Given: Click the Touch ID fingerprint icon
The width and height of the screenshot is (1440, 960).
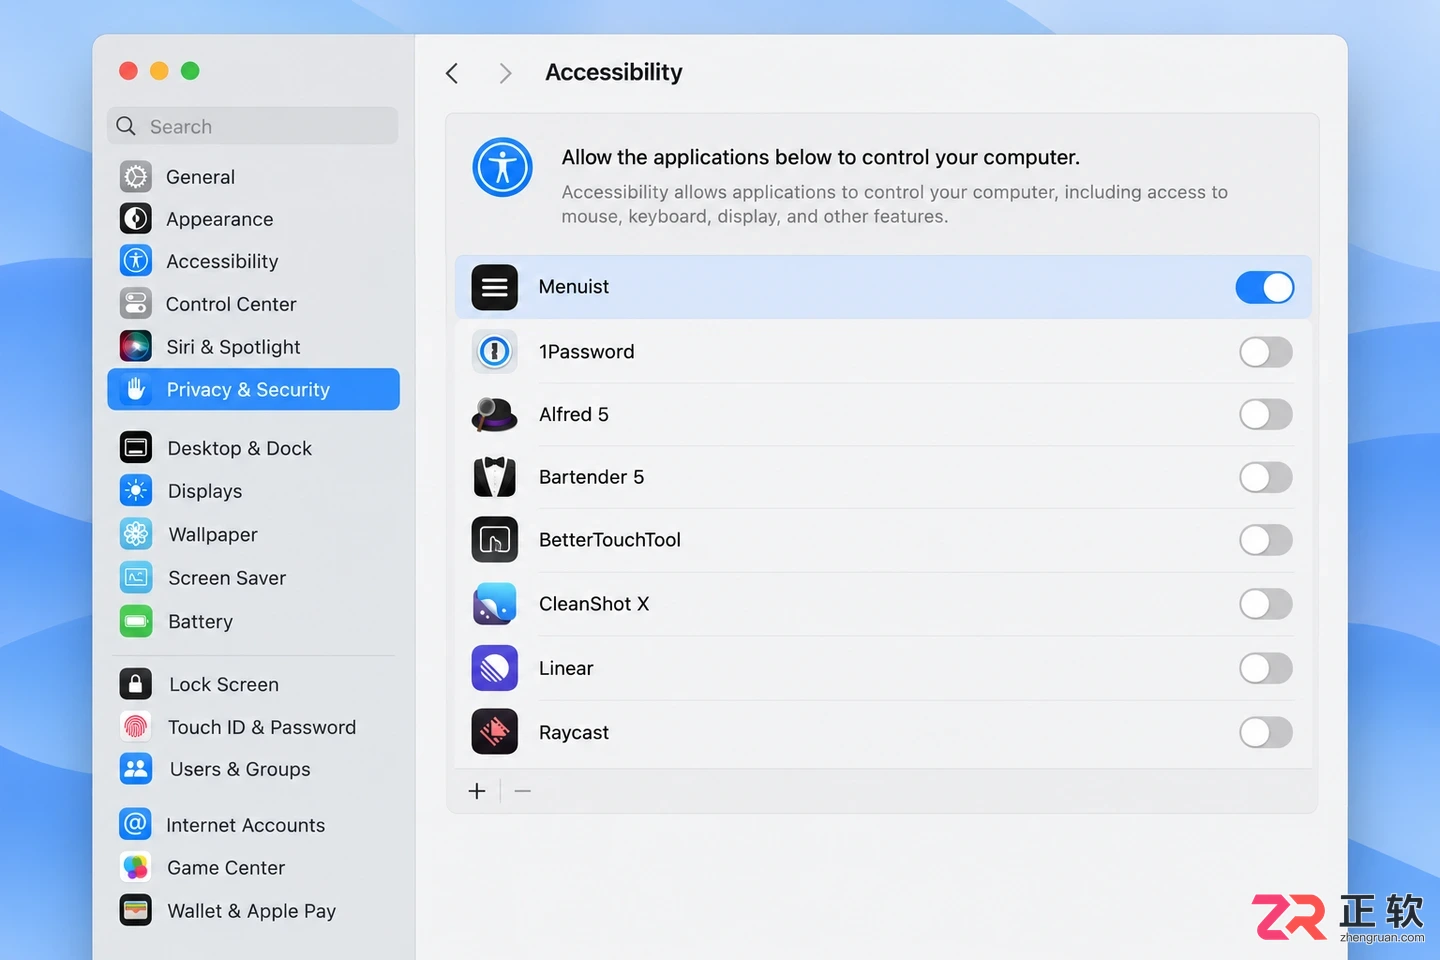Looking at the screenshot, I should (136, 727).
